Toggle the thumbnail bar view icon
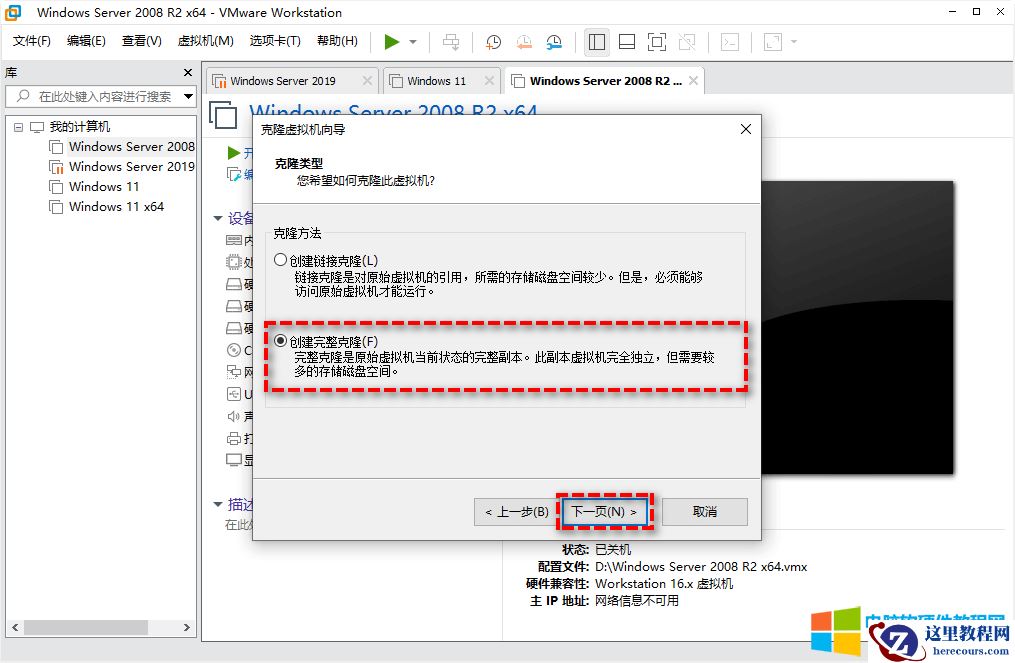Image resolution: width=1015 pixels, height=663 pixels. click(627, 42)
